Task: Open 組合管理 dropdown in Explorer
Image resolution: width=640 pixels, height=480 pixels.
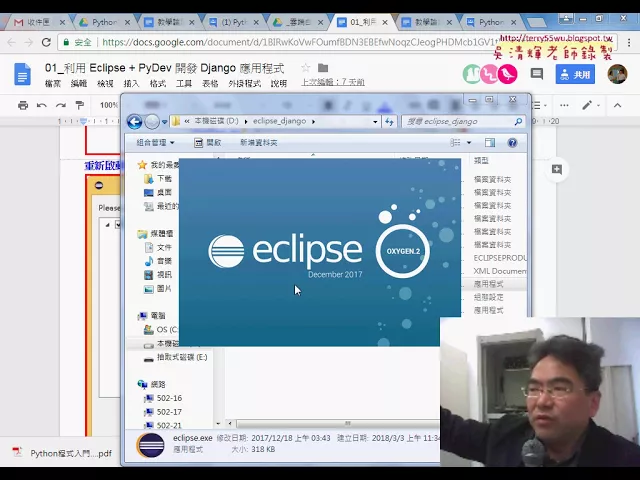Action: 156,142
